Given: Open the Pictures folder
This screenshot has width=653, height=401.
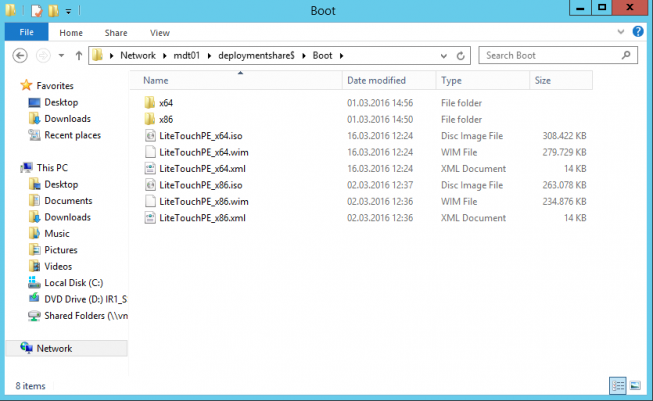Looking at the screenshot, I should coord(60,250).
